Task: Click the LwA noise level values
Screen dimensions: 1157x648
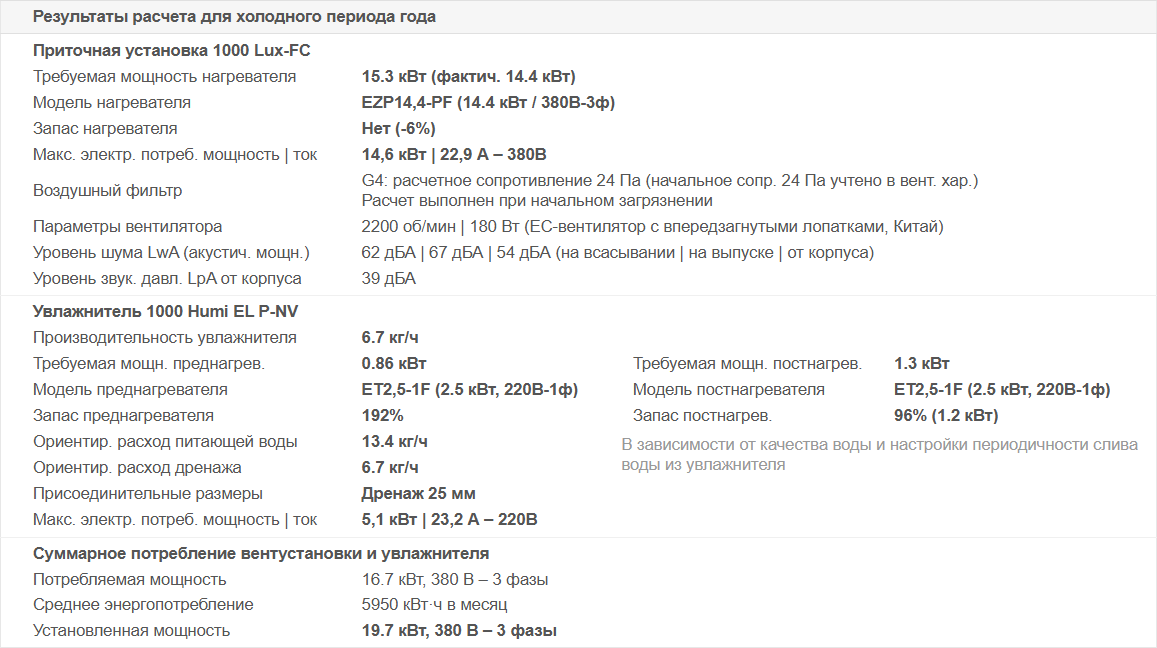Action: [x=617, y=253]
